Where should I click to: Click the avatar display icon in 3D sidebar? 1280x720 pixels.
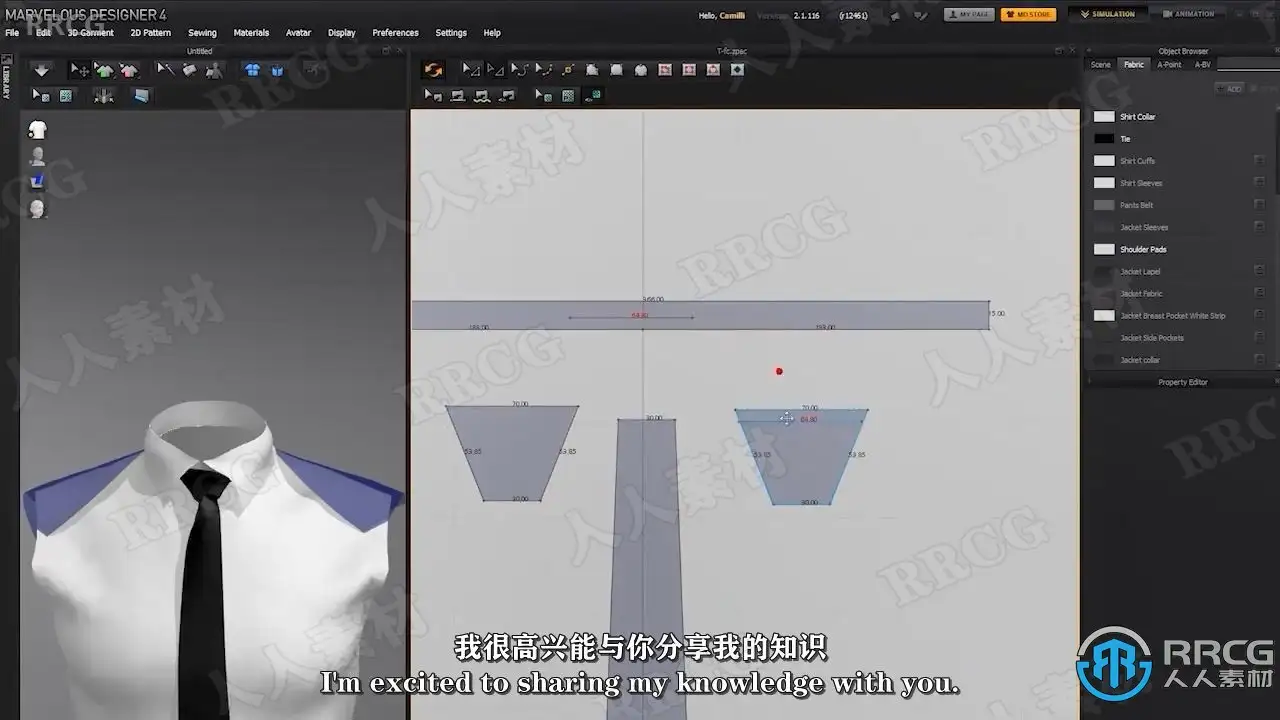[37, 156]
